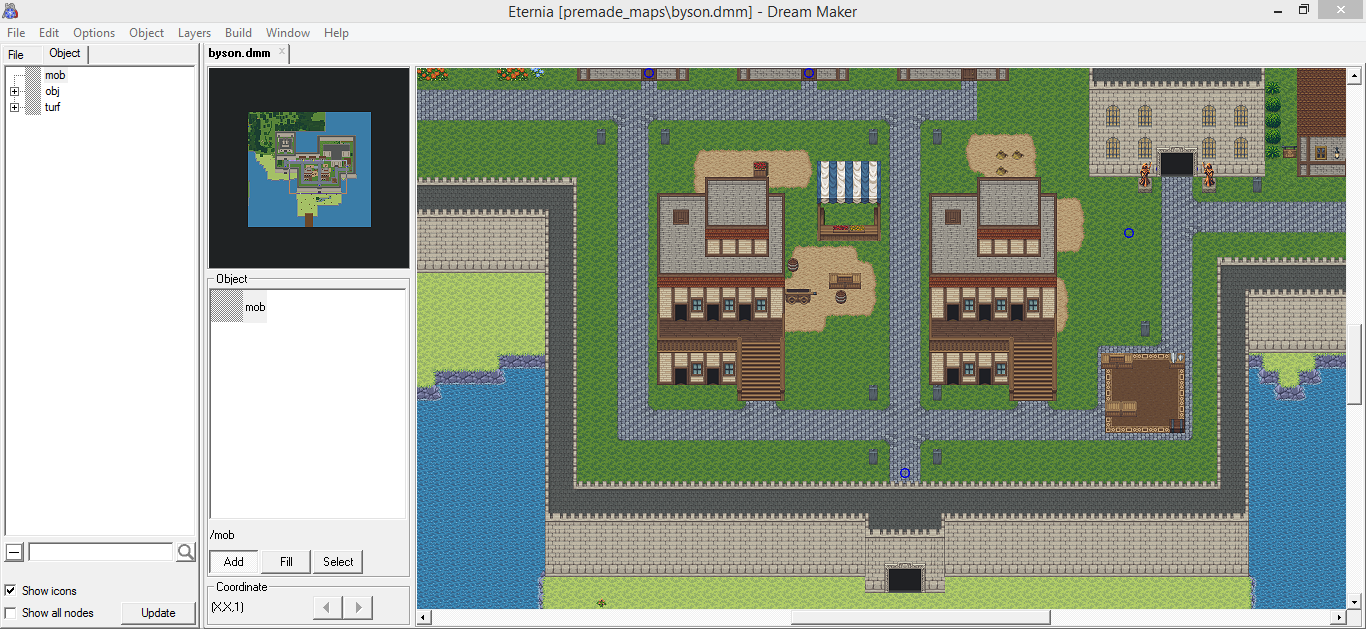This screenshot has width=1366, height=629.
Task: Click the mob icon in Object panel
Action: tap(226, 307)
